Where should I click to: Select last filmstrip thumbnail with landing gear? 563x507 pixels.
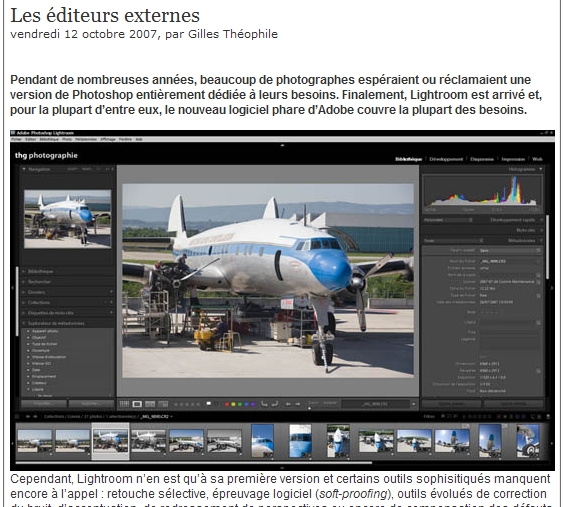(x=528, y=441)
